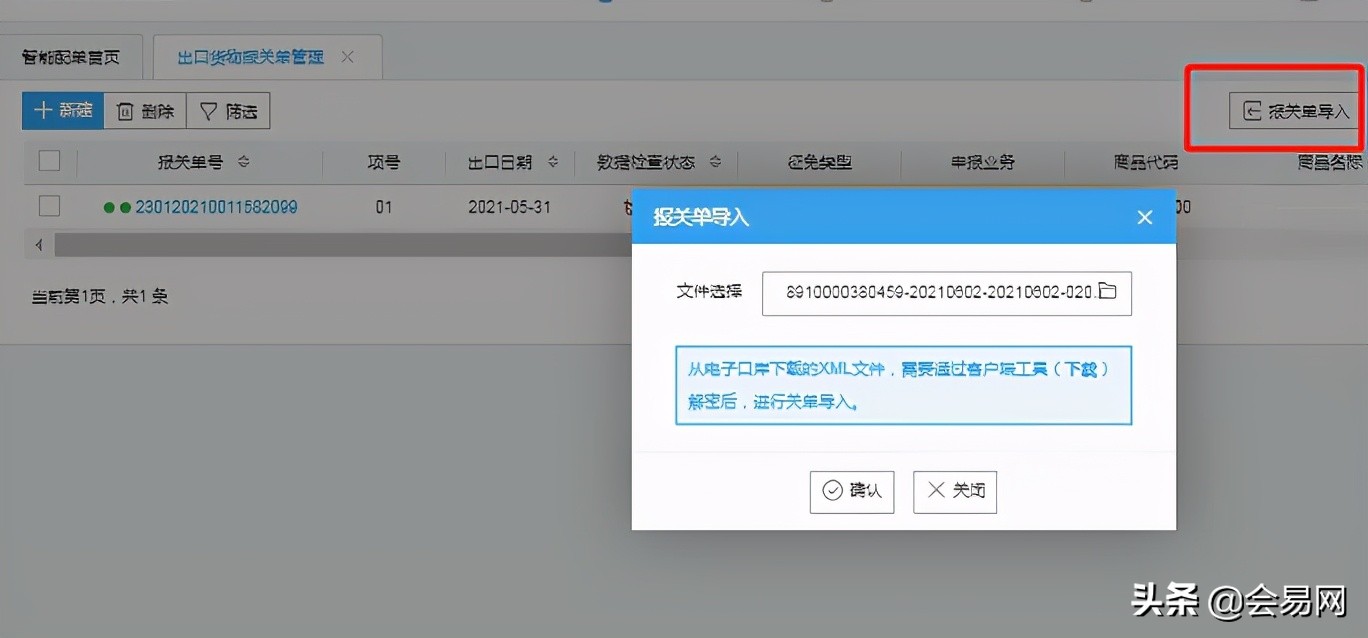Toggle the select-all header checkbox
This screenshot has width=1368, height=638.
pyautogui.click(x=49, y=161)
